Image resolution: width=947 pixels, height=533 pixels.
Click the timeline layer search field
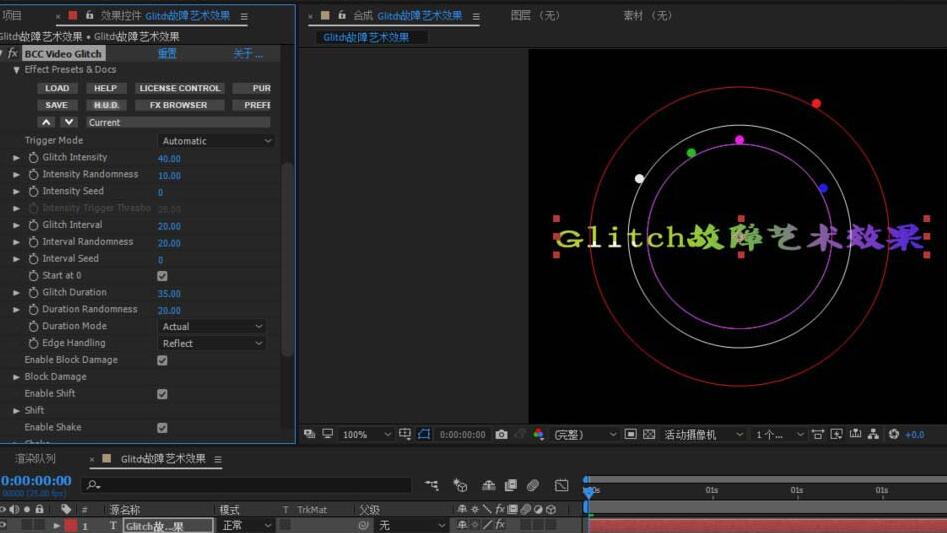tap(250, 485)
